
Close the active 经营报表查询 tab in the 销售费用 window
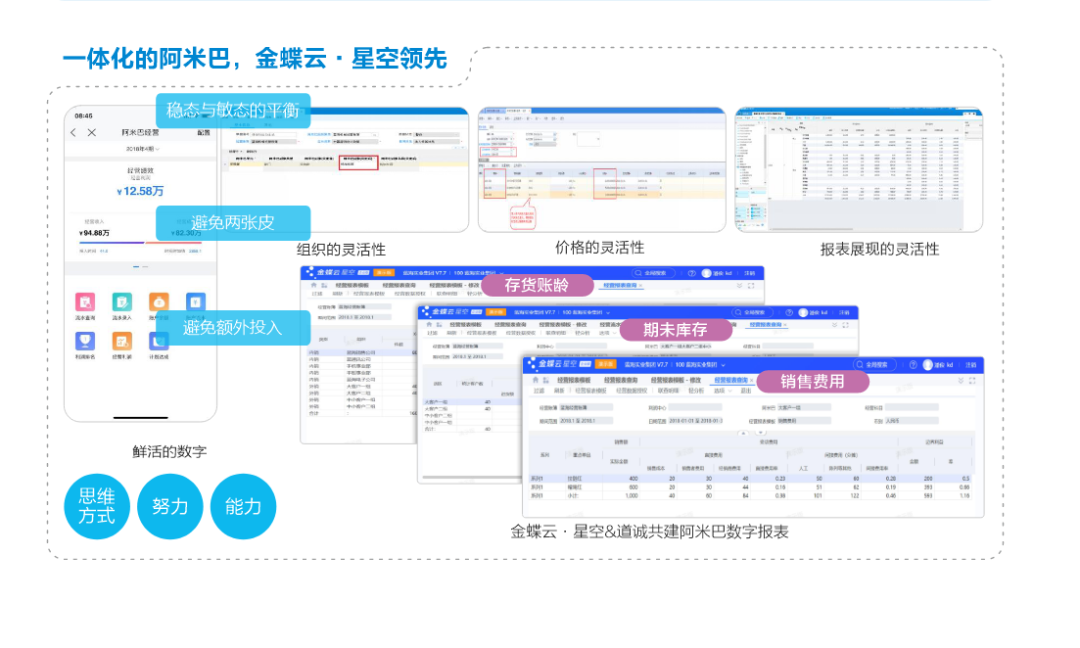751,380
